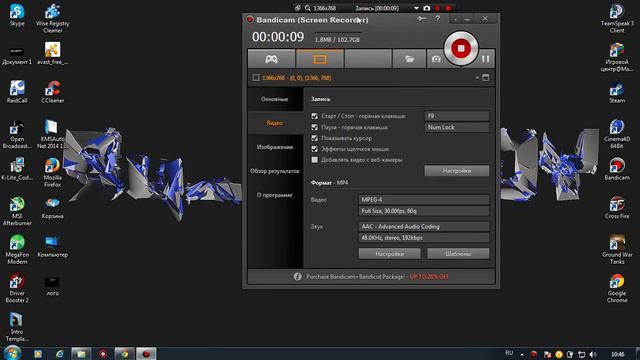Viewport: 640px width, 360px height.
Task: Toggle mouse click effects checkbox
Action: (x=314, y=149)
